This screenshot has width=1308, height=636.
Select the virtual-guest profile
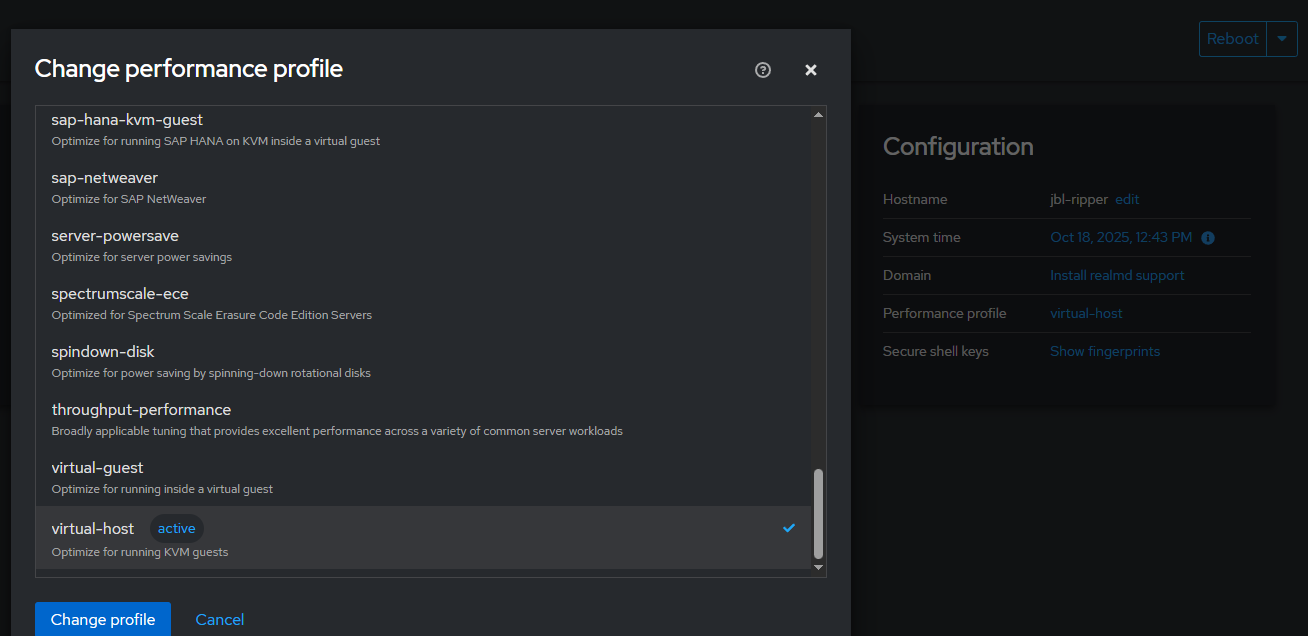tap(98, 477)
